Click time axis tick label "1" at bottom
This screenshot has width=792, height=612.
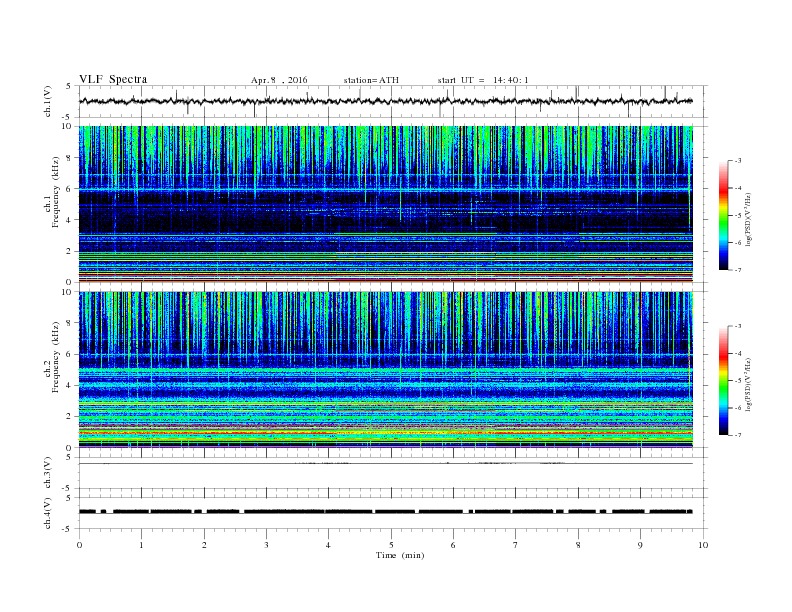[x=141, y=545]
